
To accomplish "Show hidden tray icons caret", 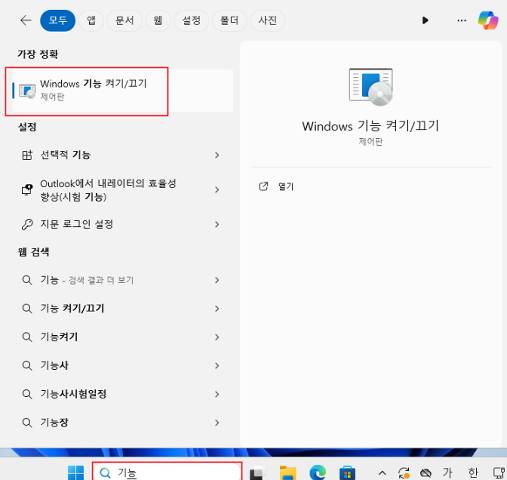I will [x=382, y=473].
